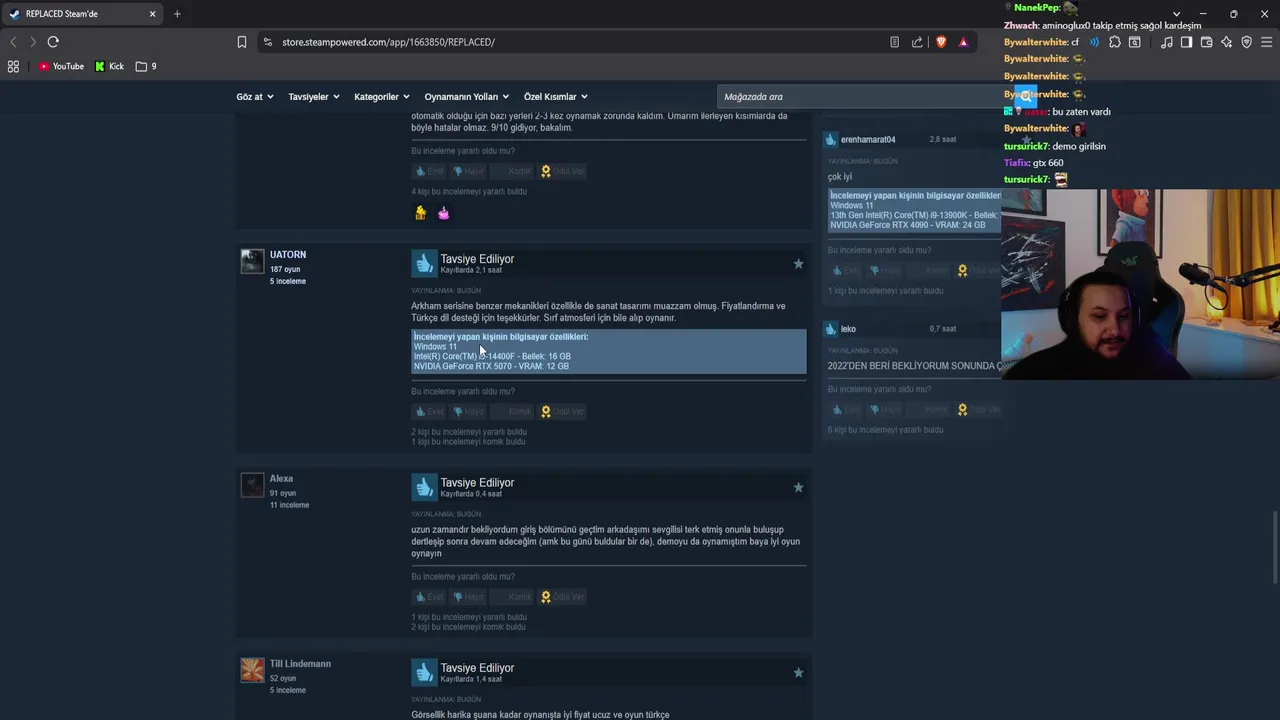This screenshot has height=720, width=1280.
Task: Expand the Özel Kısımlar dropdown
Action: [556, 97]
